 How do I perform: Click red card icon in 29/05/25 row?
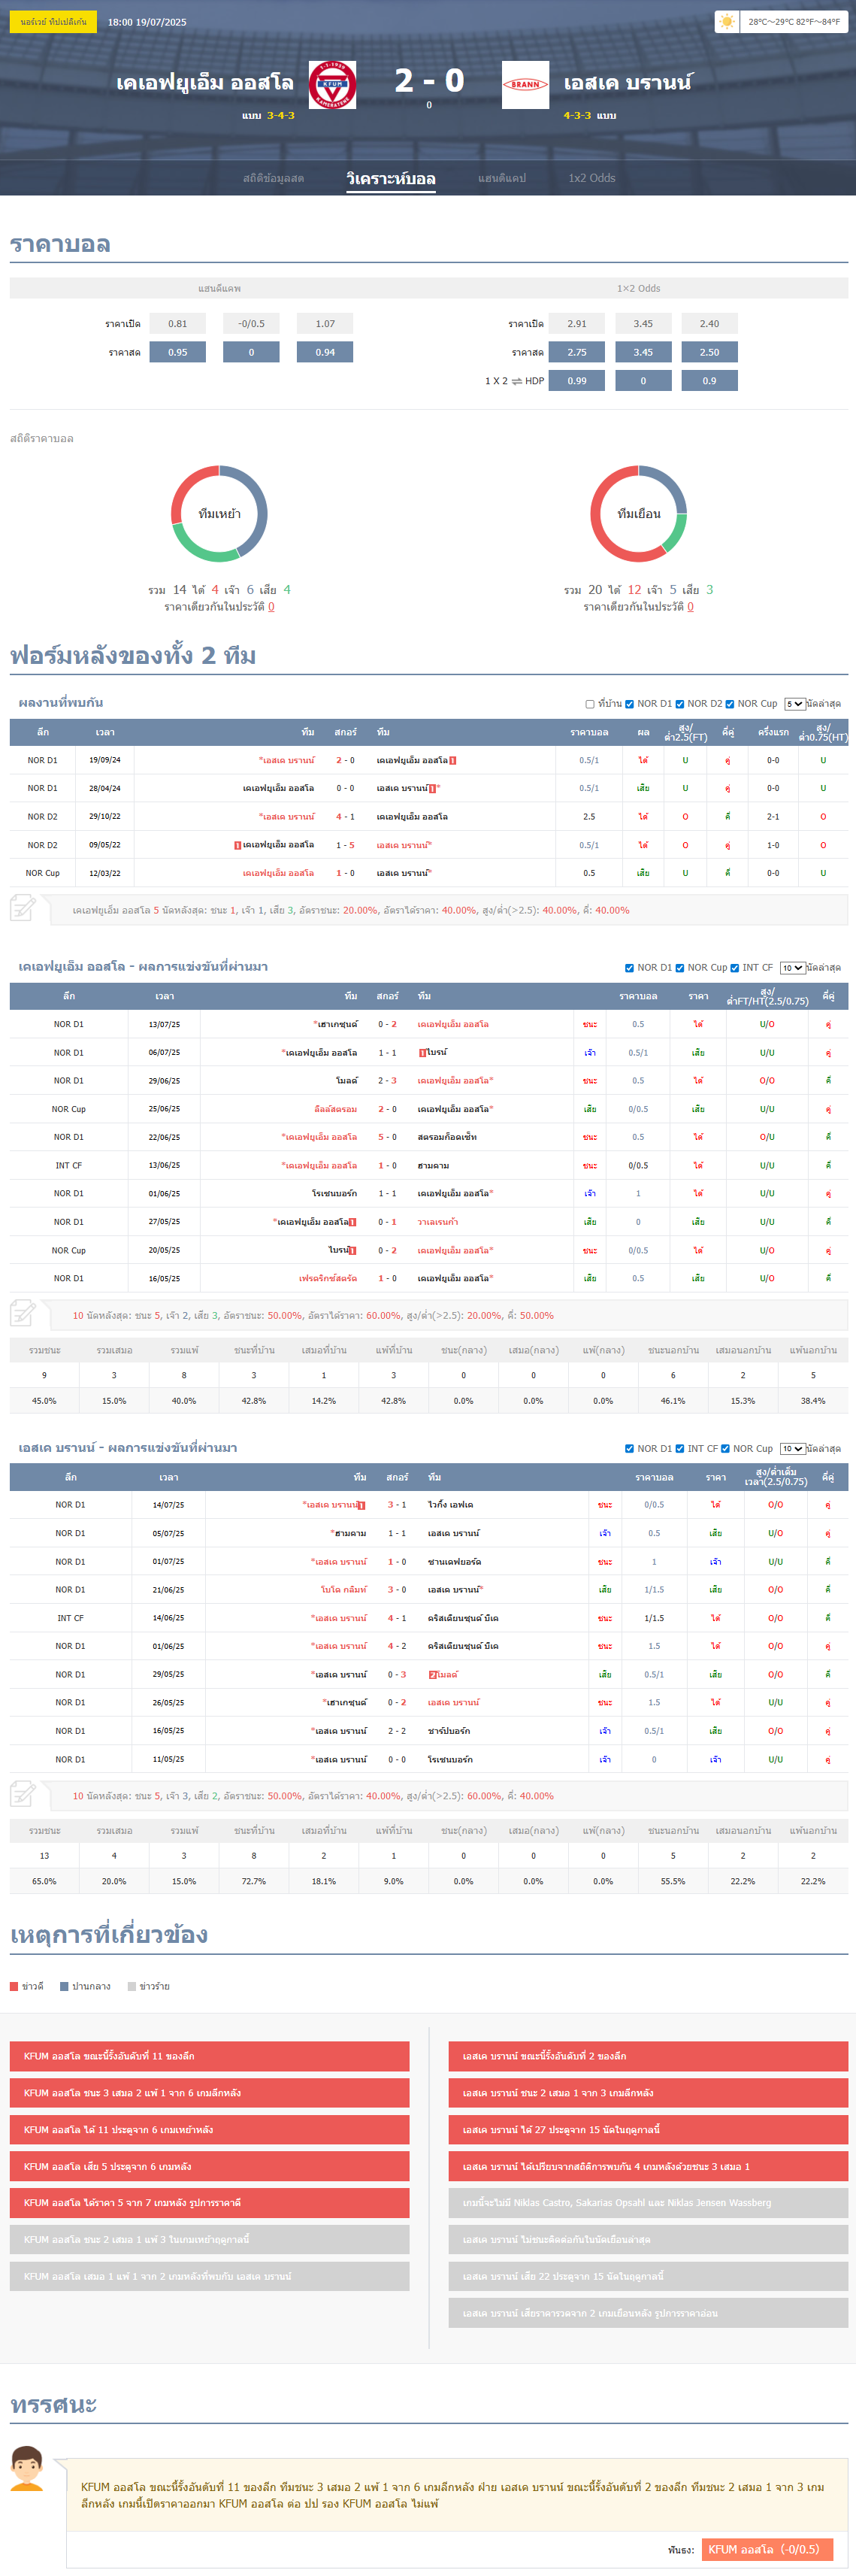coord(432,1675)
